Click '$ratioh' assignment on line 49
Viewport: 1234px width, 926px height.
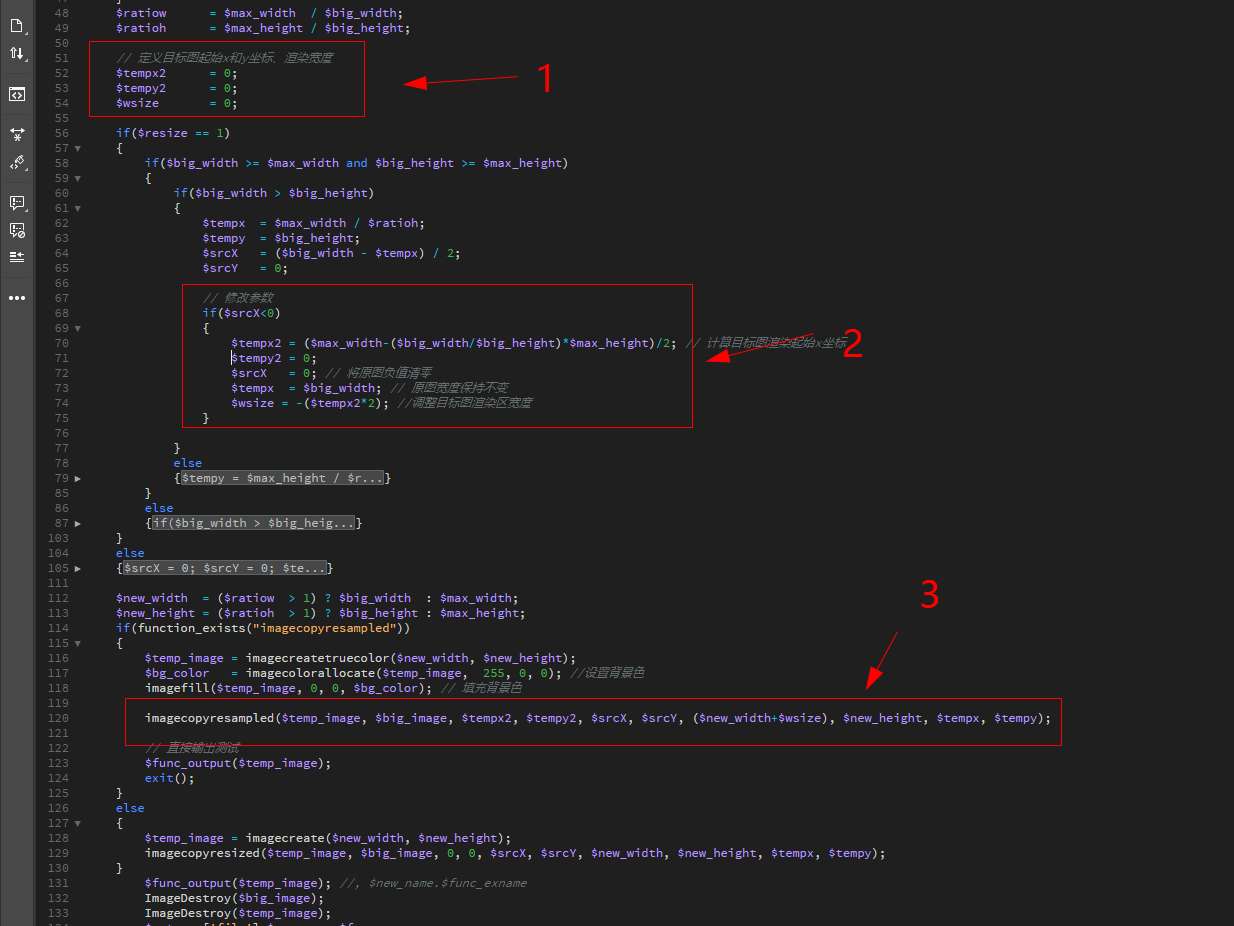click(x=263, y=28)
